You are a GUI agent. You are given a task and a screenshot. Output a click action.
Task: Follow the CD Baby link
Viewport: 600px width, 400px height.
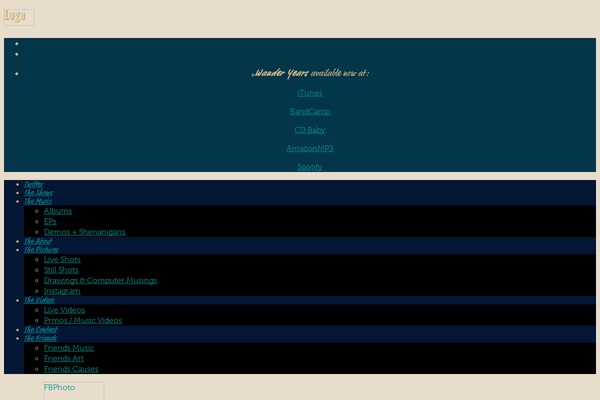pos(310,130)
